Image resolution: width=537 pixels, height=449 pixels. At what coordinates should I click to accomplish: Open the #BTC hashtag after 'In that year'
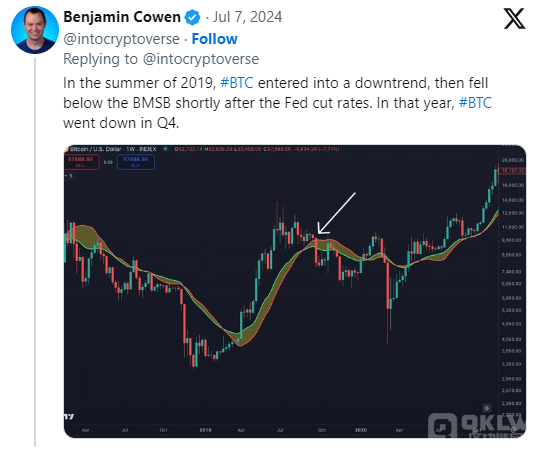coord(475,103)
